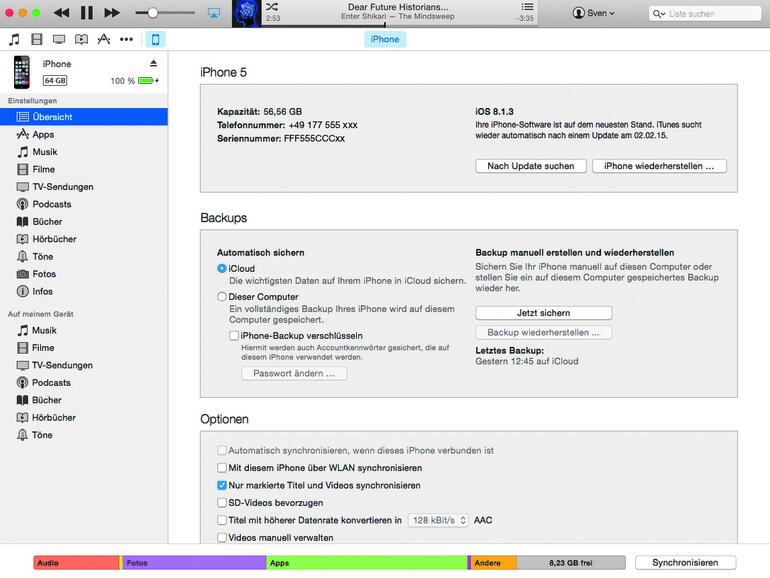Enable SD-Videos bevorzugen checkbox
This screenshot has width=770, height=578.
point(221,503)
